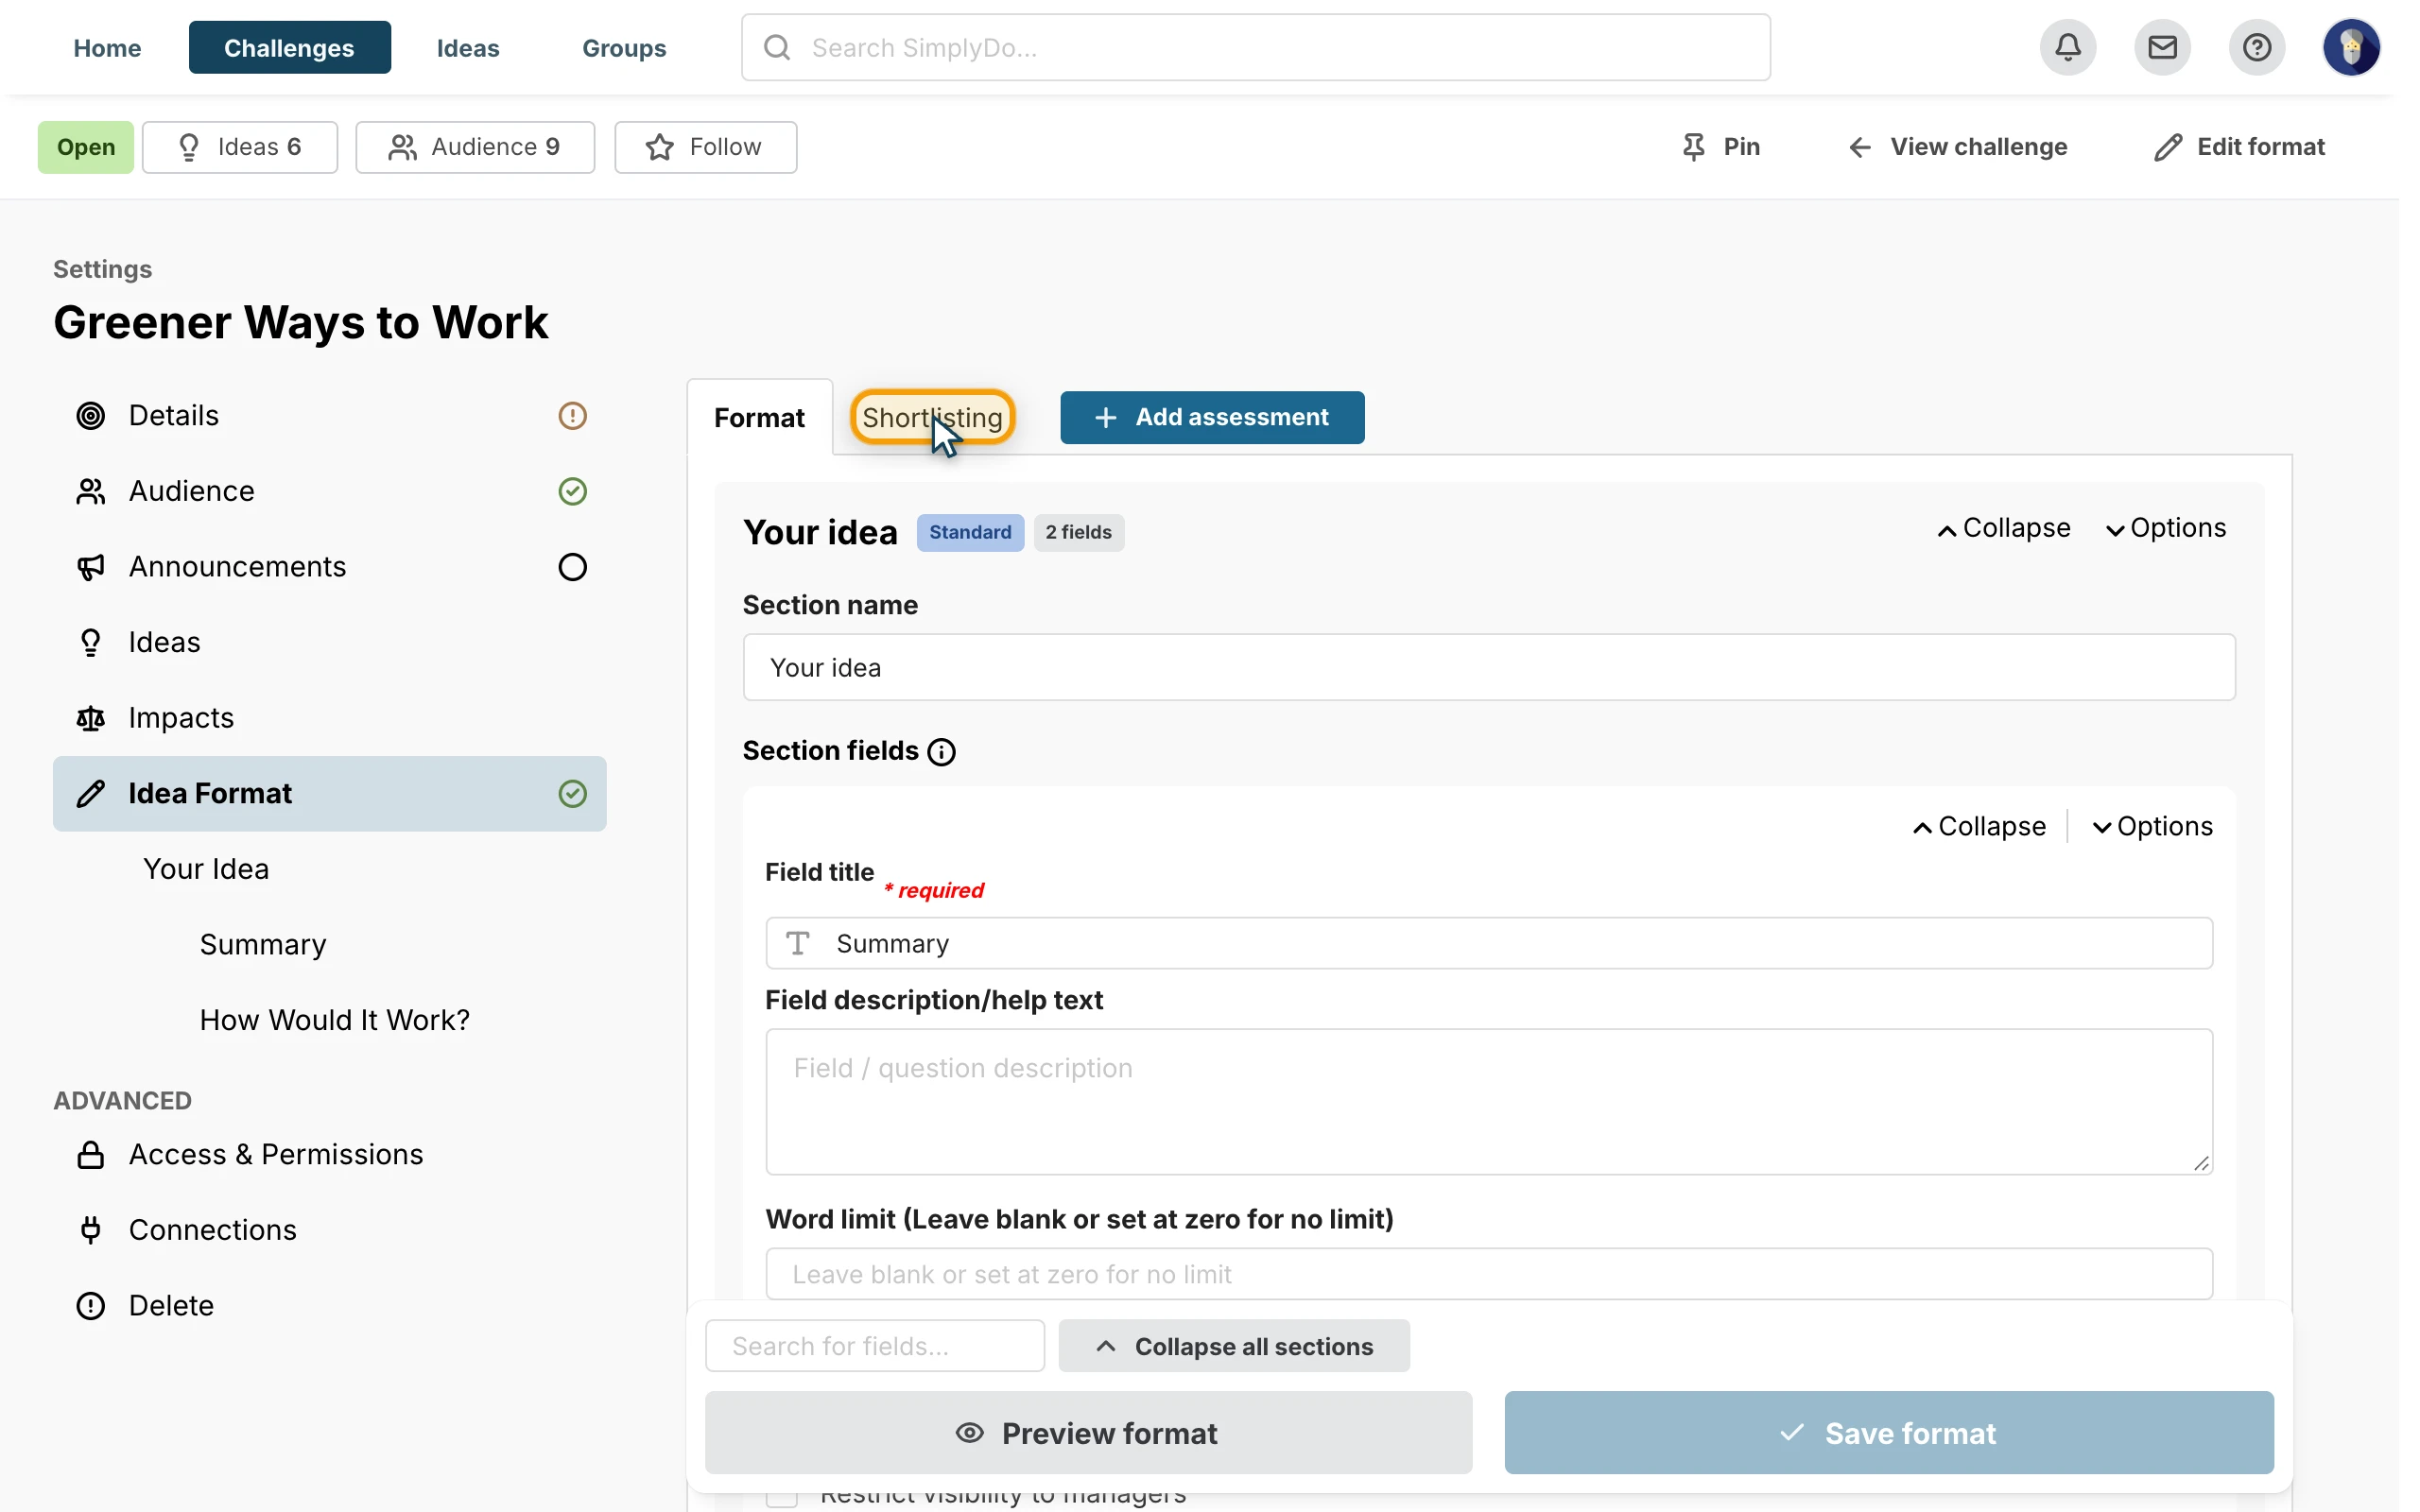This screenshot has width=2420, height=1512.
Task: Click the Section fields info icon
Action: [x=941, y=751]
